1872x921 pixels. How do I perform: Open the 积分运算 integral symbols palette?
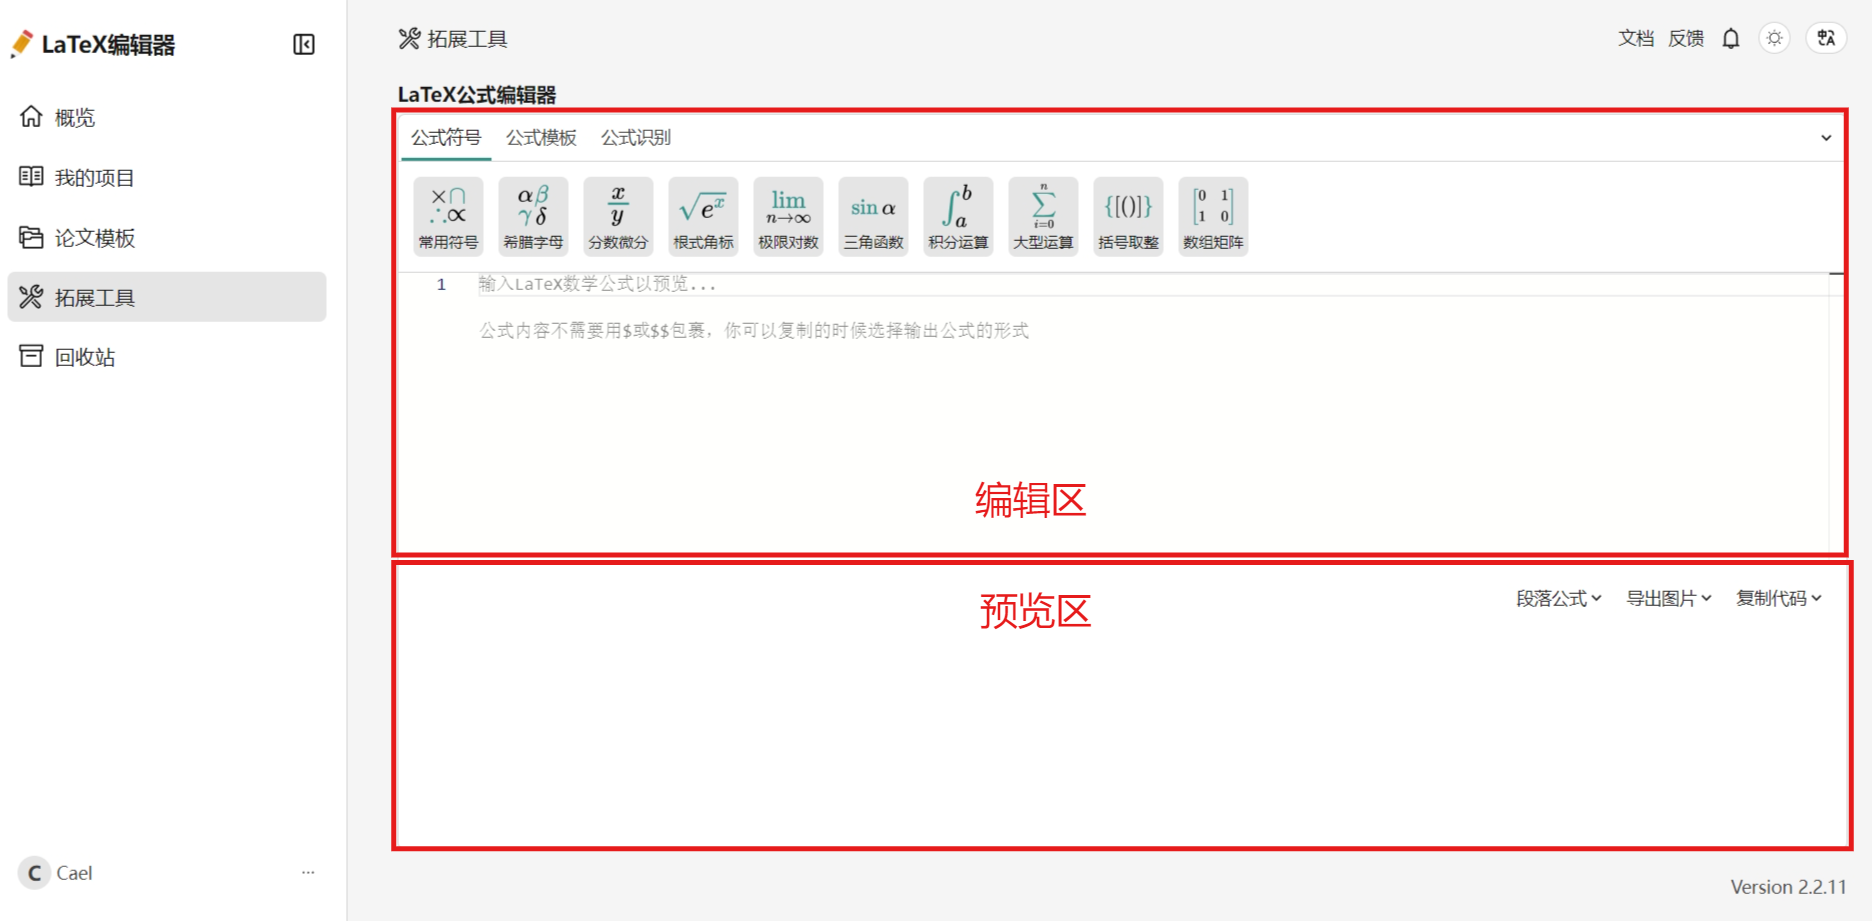click(x=958, y=216)
